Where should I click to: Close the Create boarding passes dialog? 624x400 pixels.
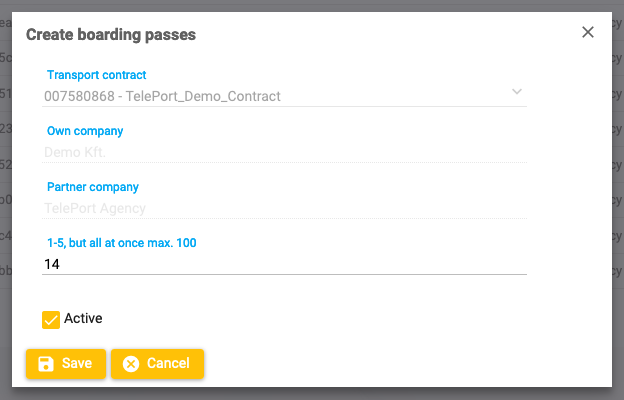(588, 32)
